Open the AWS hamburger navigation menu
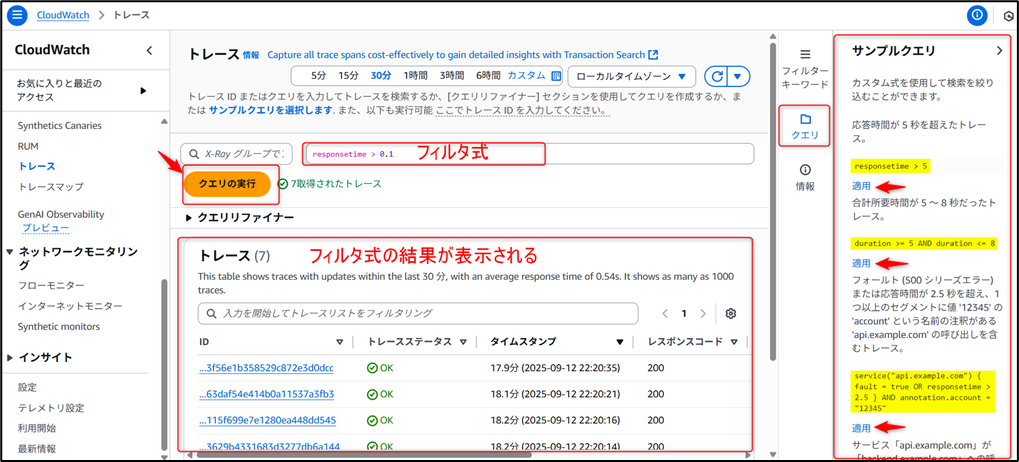Screen dimensions: 1019x462 pos(17,15)
